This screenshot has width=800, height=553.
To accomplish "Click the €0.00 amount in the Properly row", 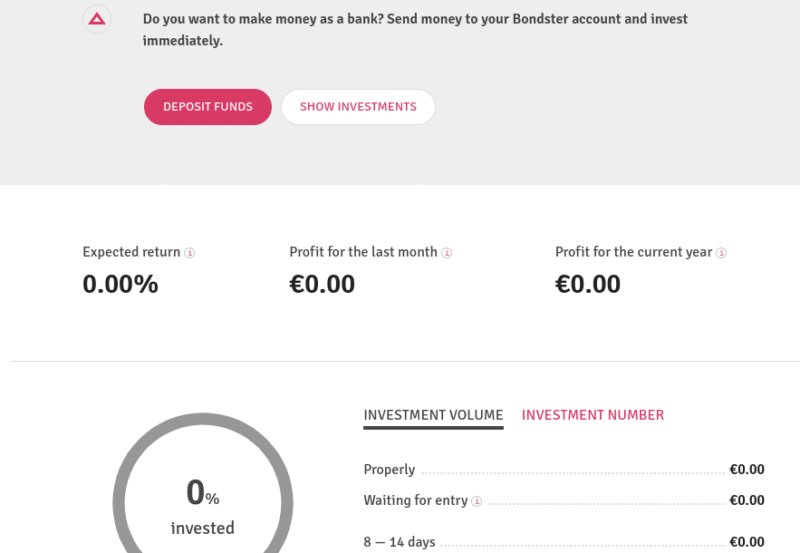I will [x=747, y=469].
